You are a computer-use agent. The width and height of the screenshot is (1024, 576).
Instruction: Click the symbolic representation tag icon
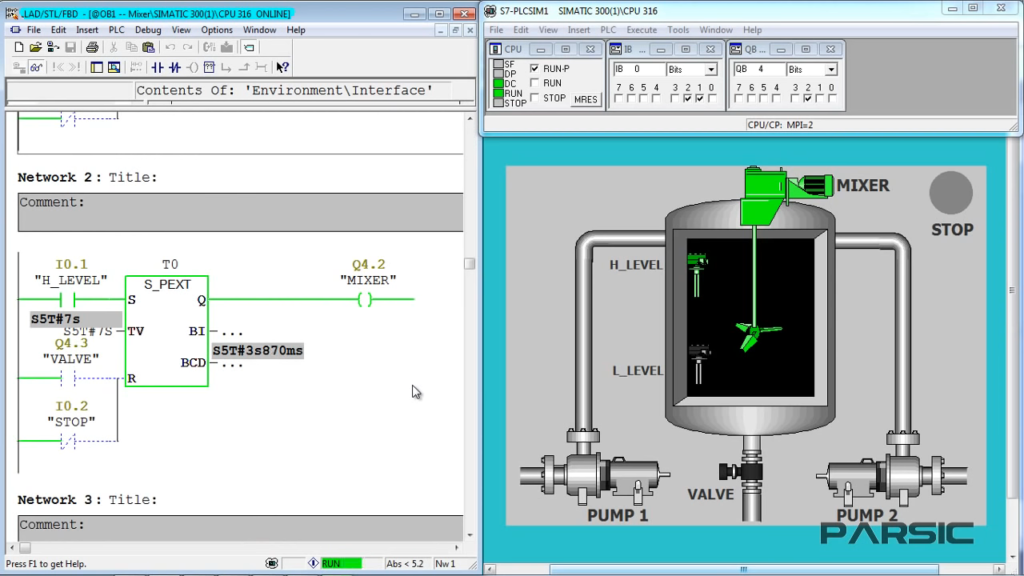click(249, 47)
